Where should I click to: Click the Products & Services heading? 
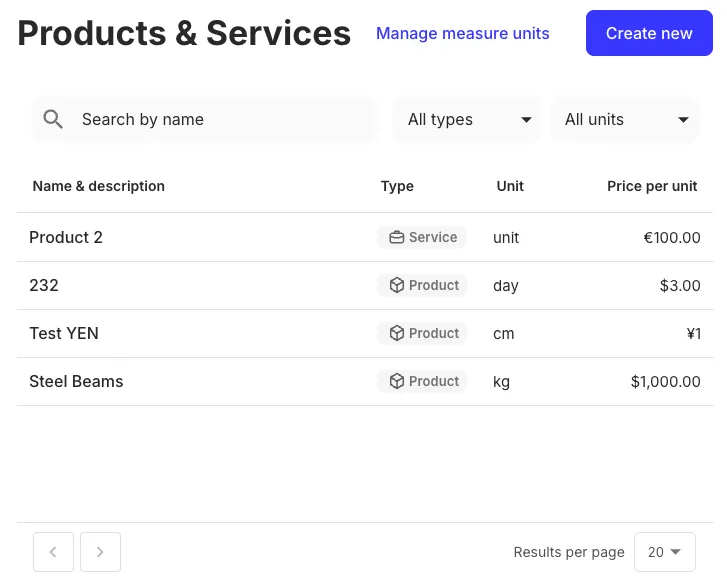pos(185,33)
